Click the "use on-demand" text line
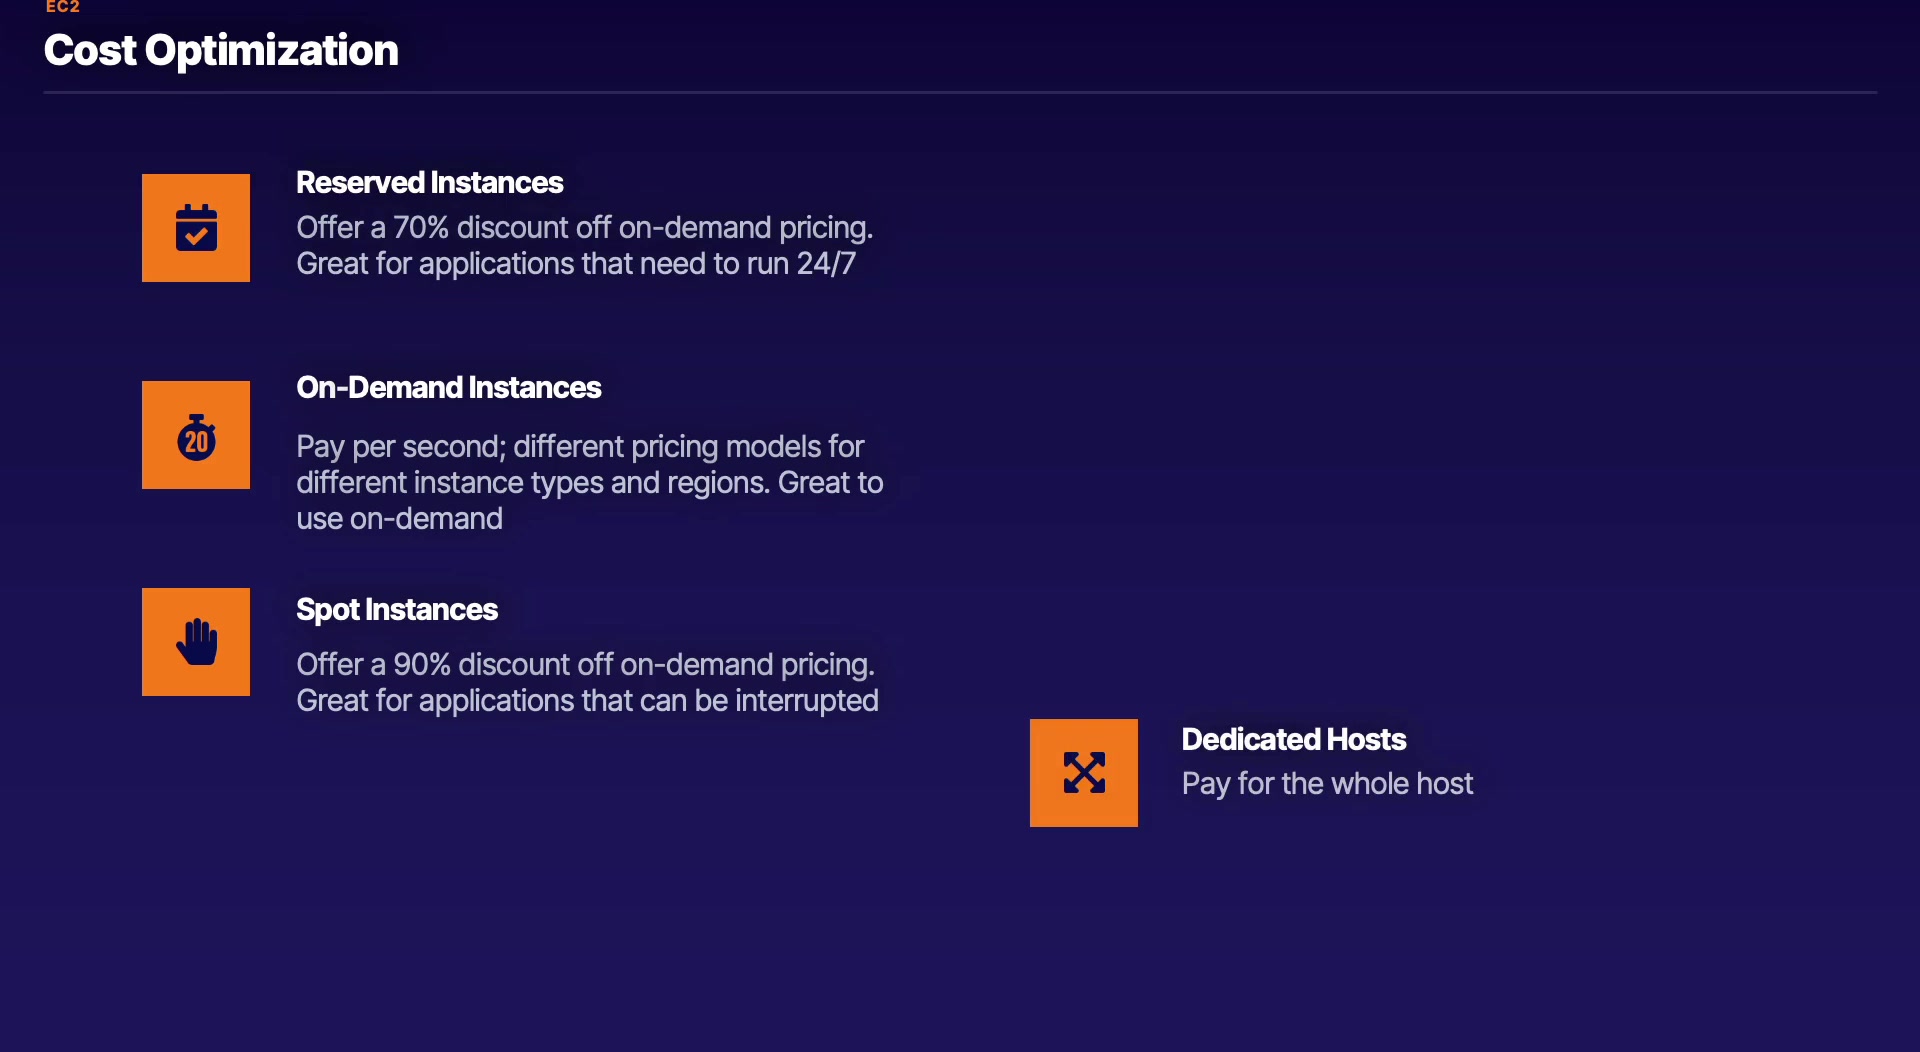Screen dimensions: 1920x1052 point(400,519)
